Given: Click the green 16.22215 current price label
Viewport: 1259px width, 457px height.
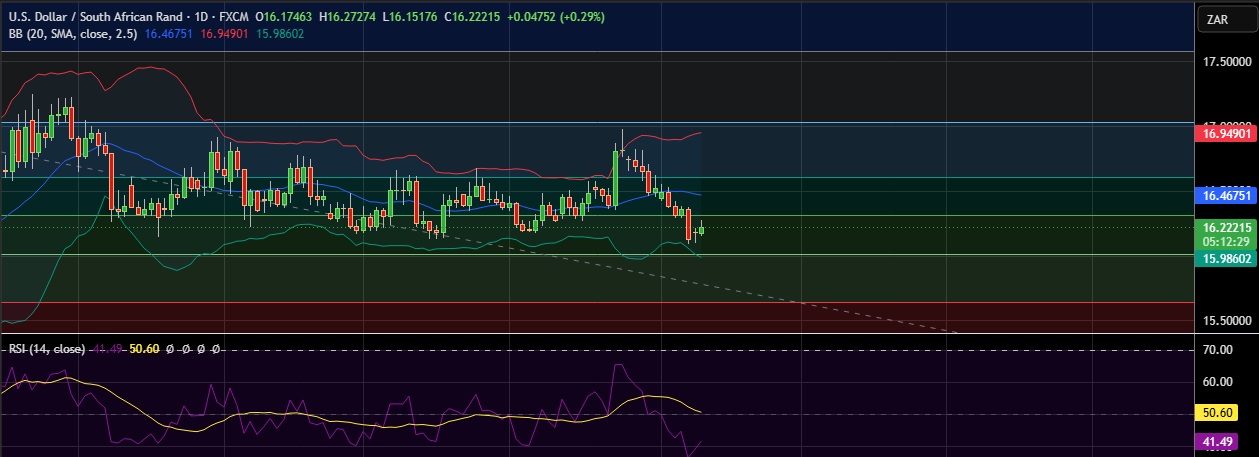Looking at the screenshot, I should [1225, 227].
